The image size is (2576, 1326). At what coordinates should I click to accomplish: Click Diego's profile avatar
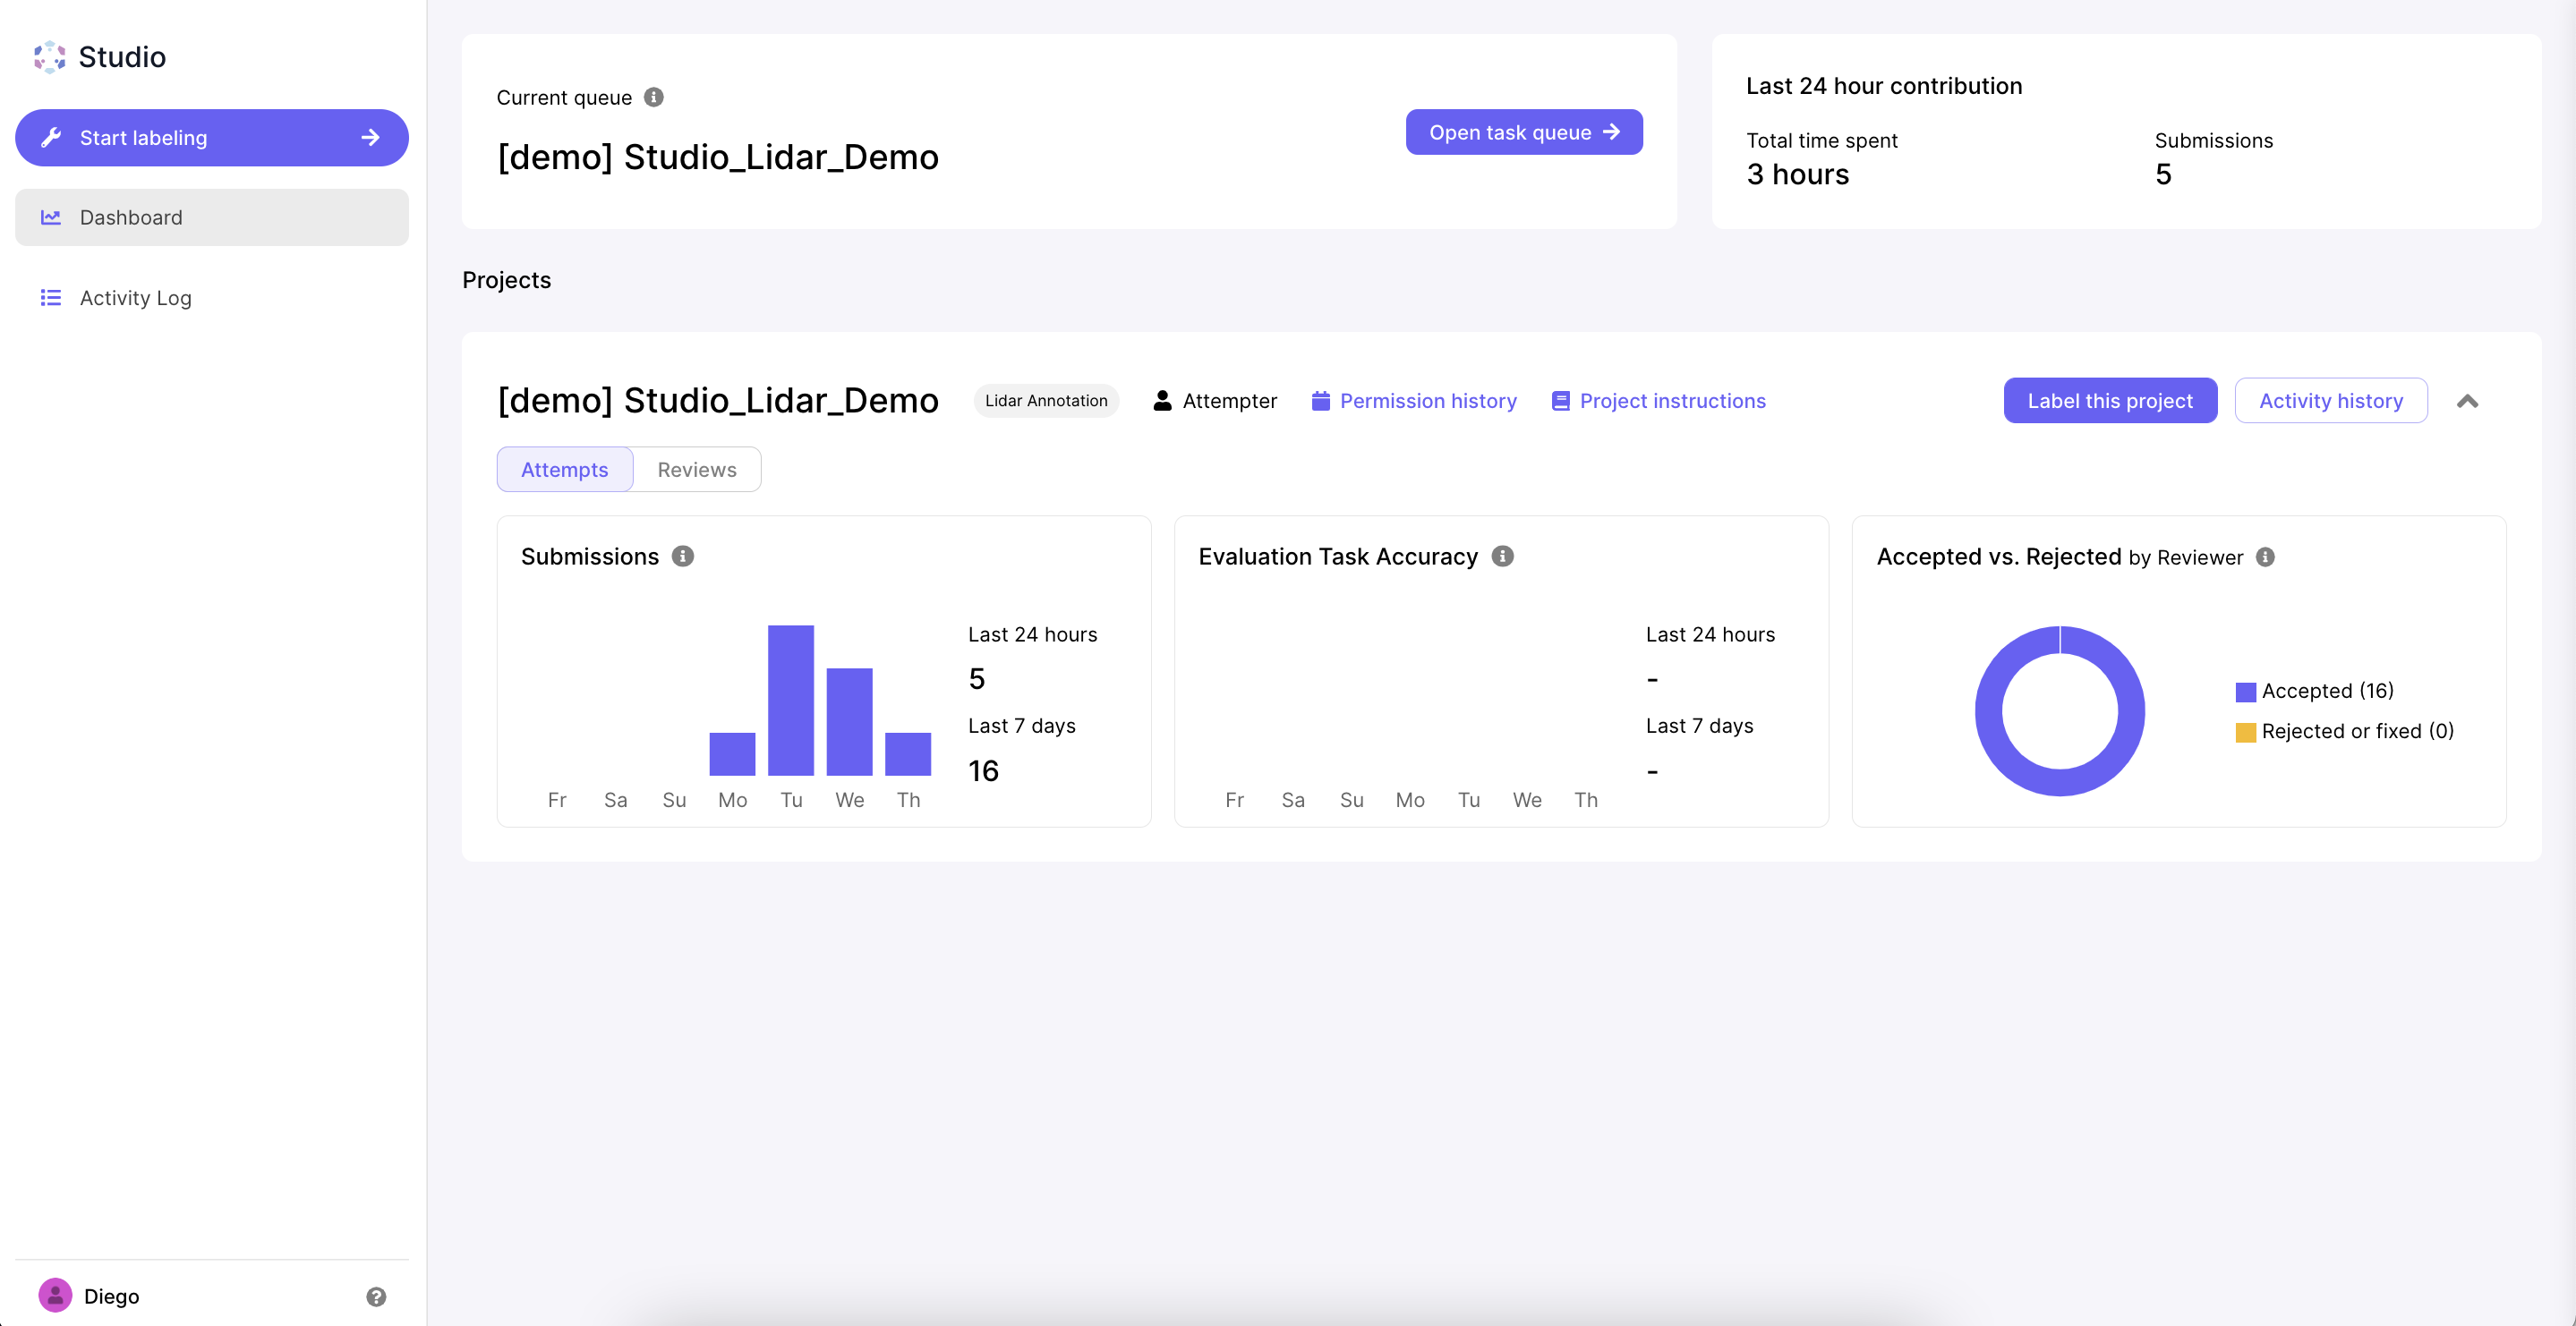pyautogui.click(x=55, y=1295)
